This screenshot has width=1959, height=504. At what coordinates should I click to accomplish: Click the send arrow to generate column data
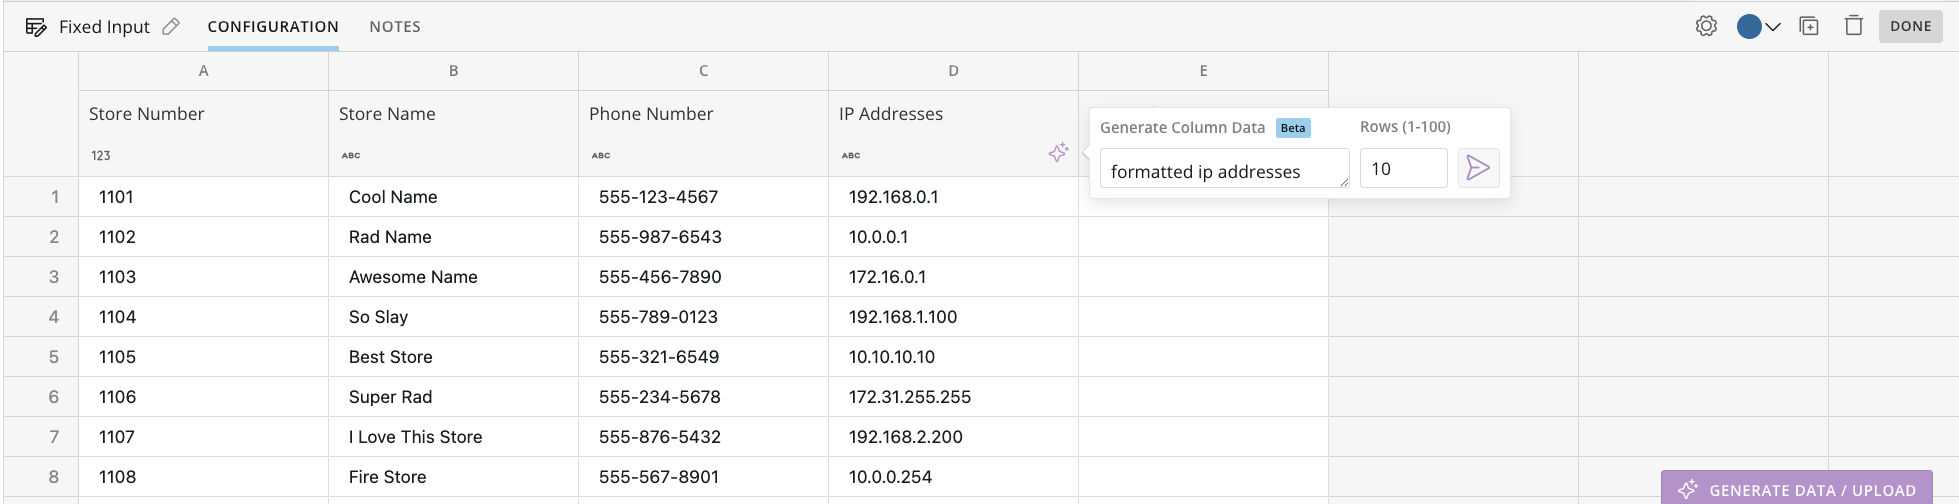tap(1478, 168)
